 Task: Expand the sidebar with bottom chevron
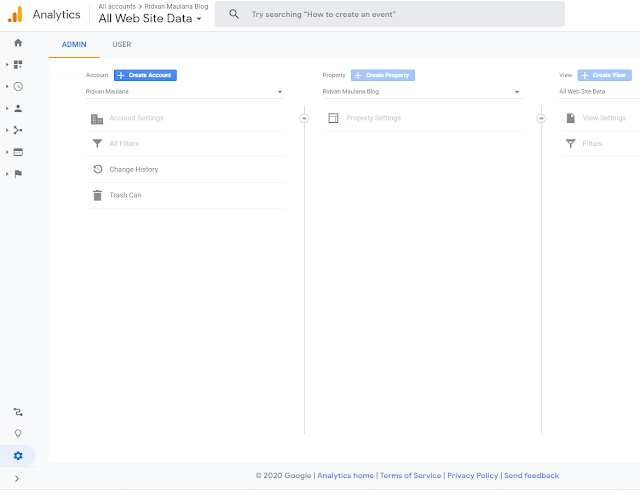[17, 478]
